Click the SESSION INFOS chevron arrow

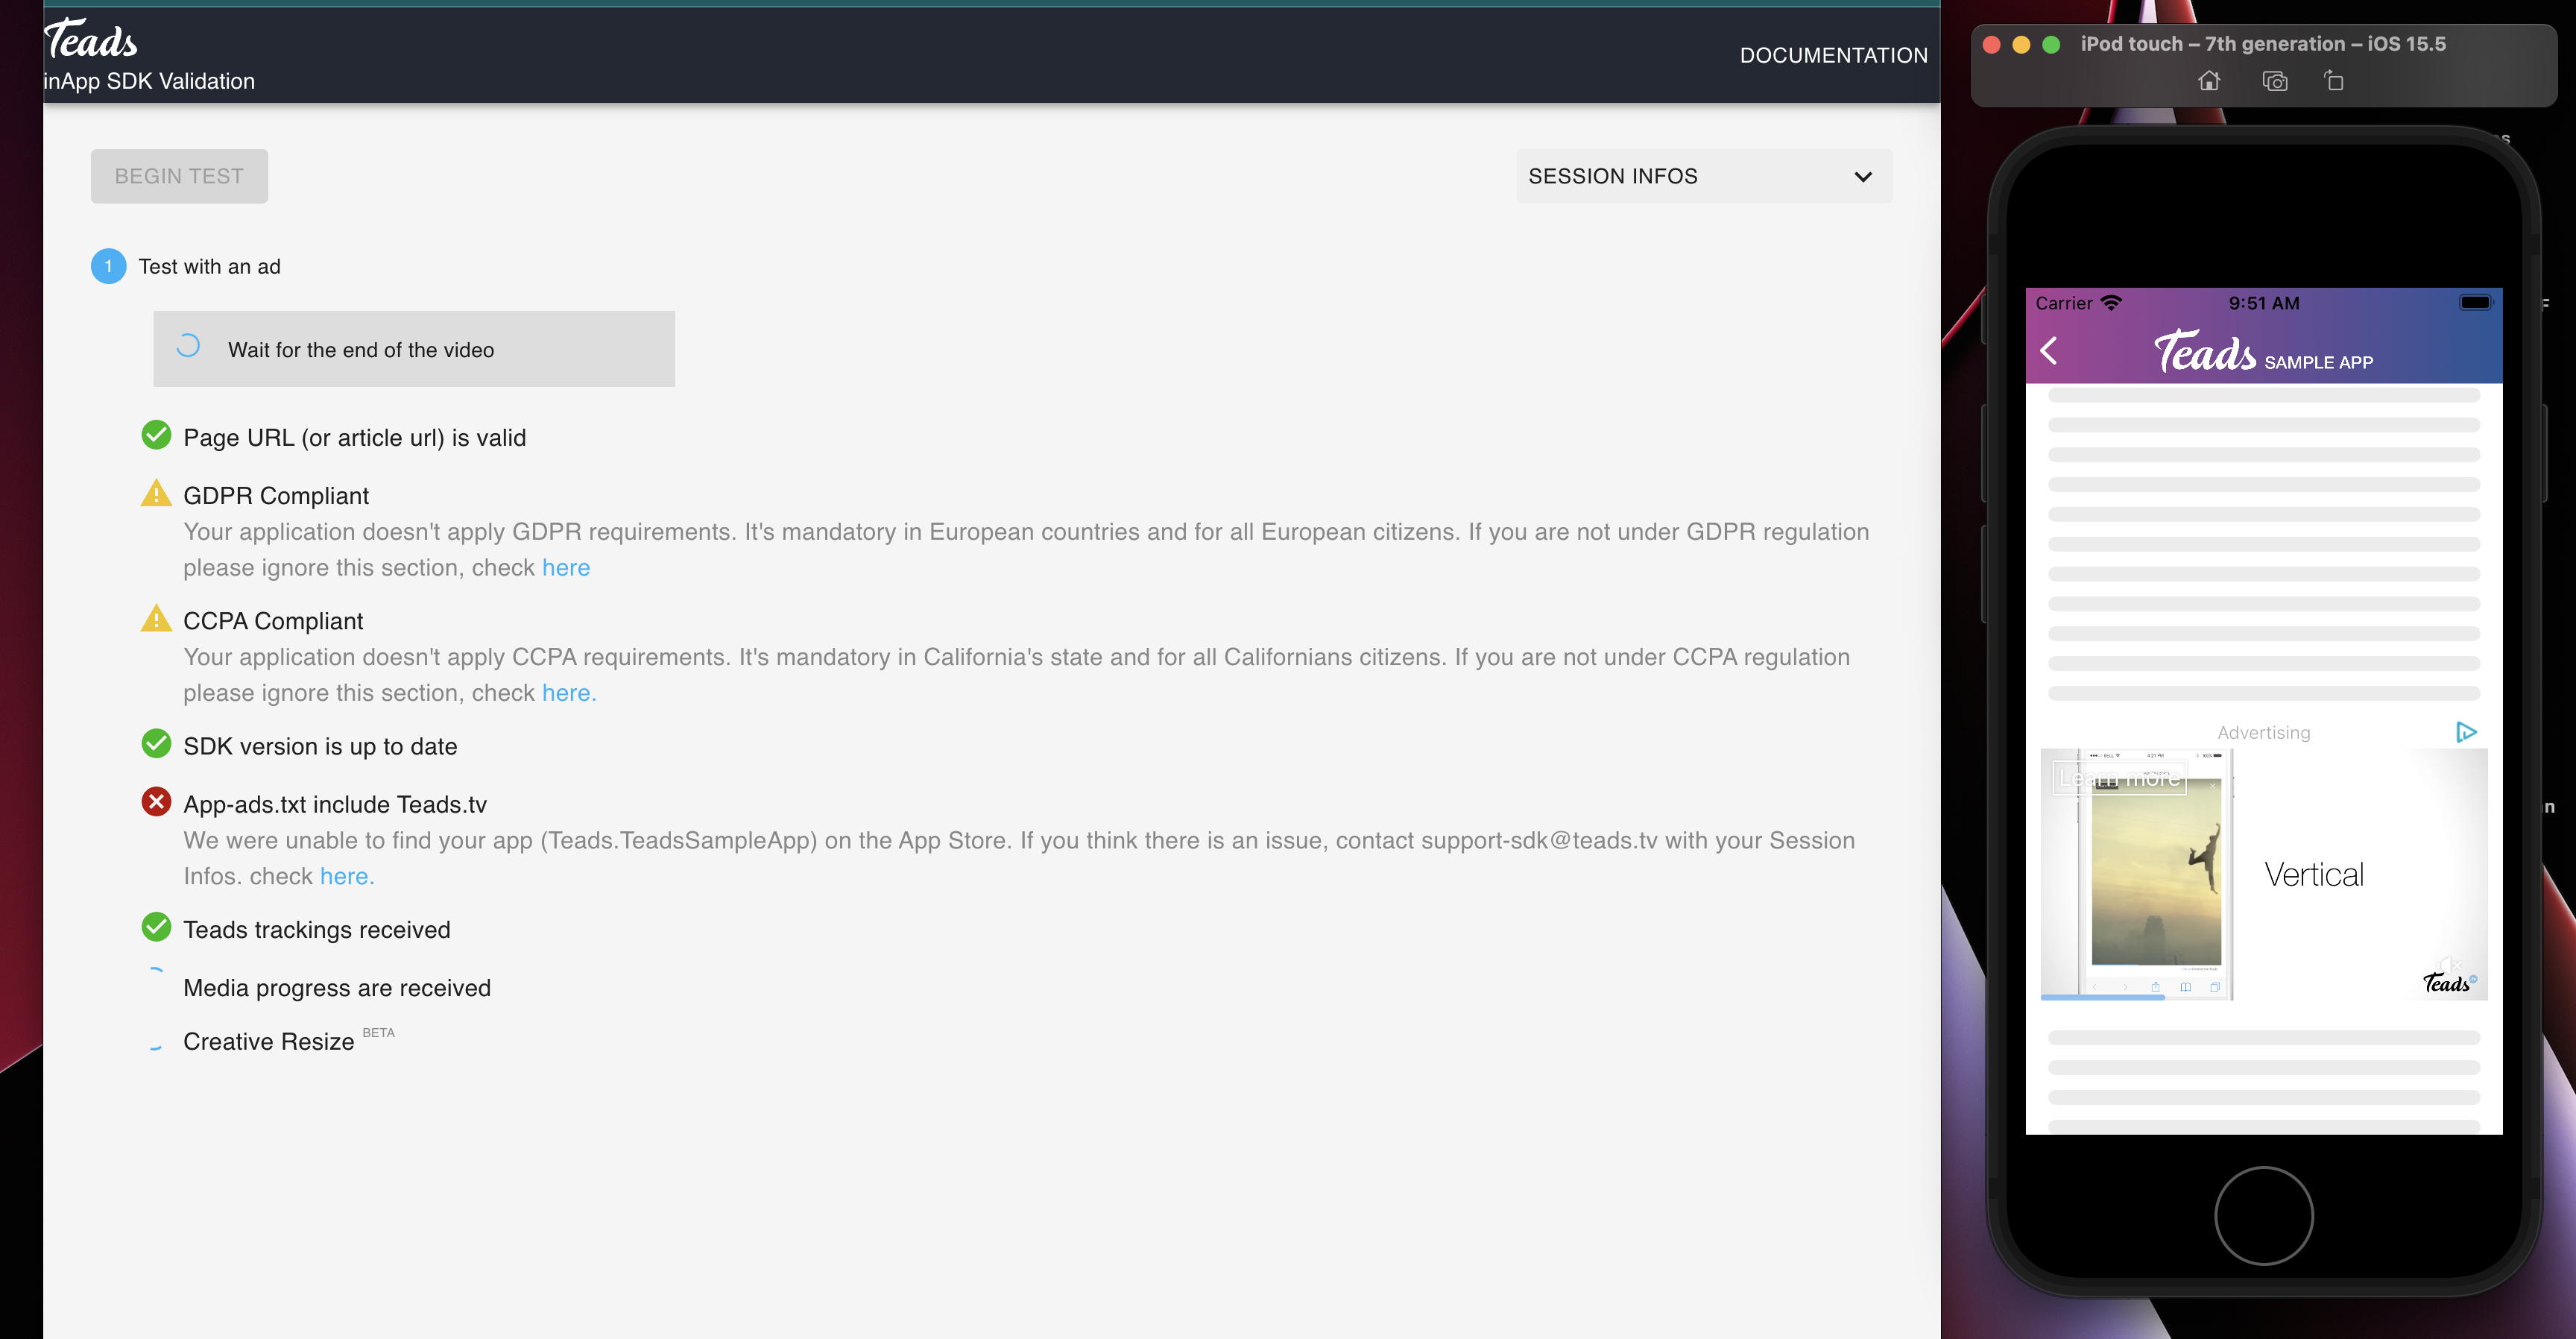(x=1862, y=177)
